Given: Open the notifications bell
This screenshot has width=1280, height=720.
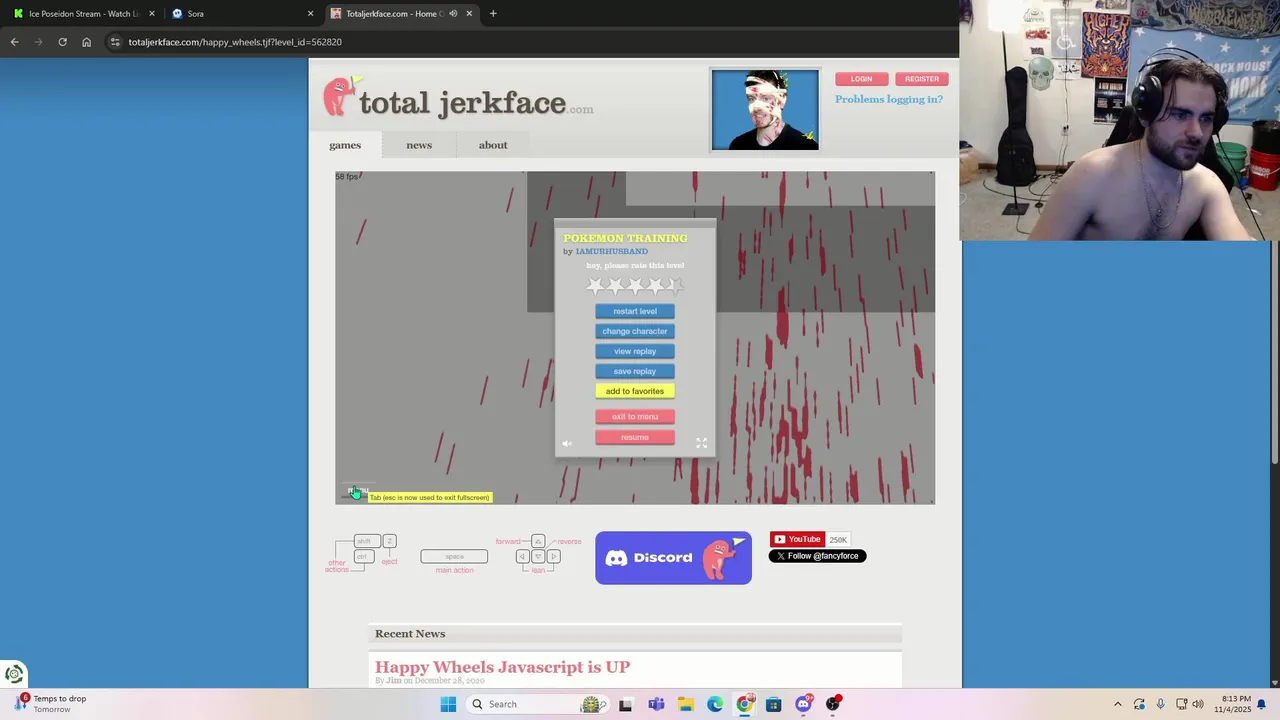Looking at the screenshot, I should click(x=1261, y=704).
